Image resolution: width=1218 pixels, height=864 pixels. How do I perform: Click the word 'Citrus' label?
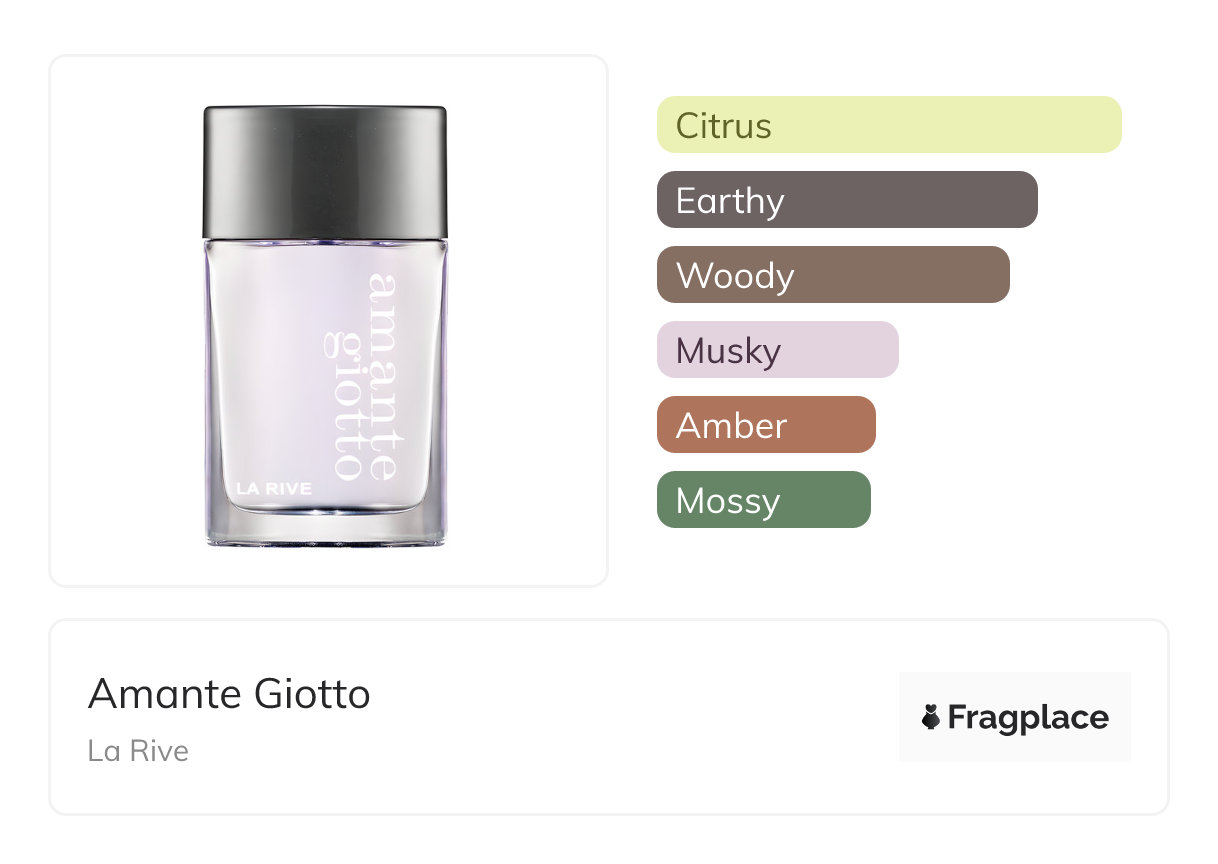tap(723, 126)
